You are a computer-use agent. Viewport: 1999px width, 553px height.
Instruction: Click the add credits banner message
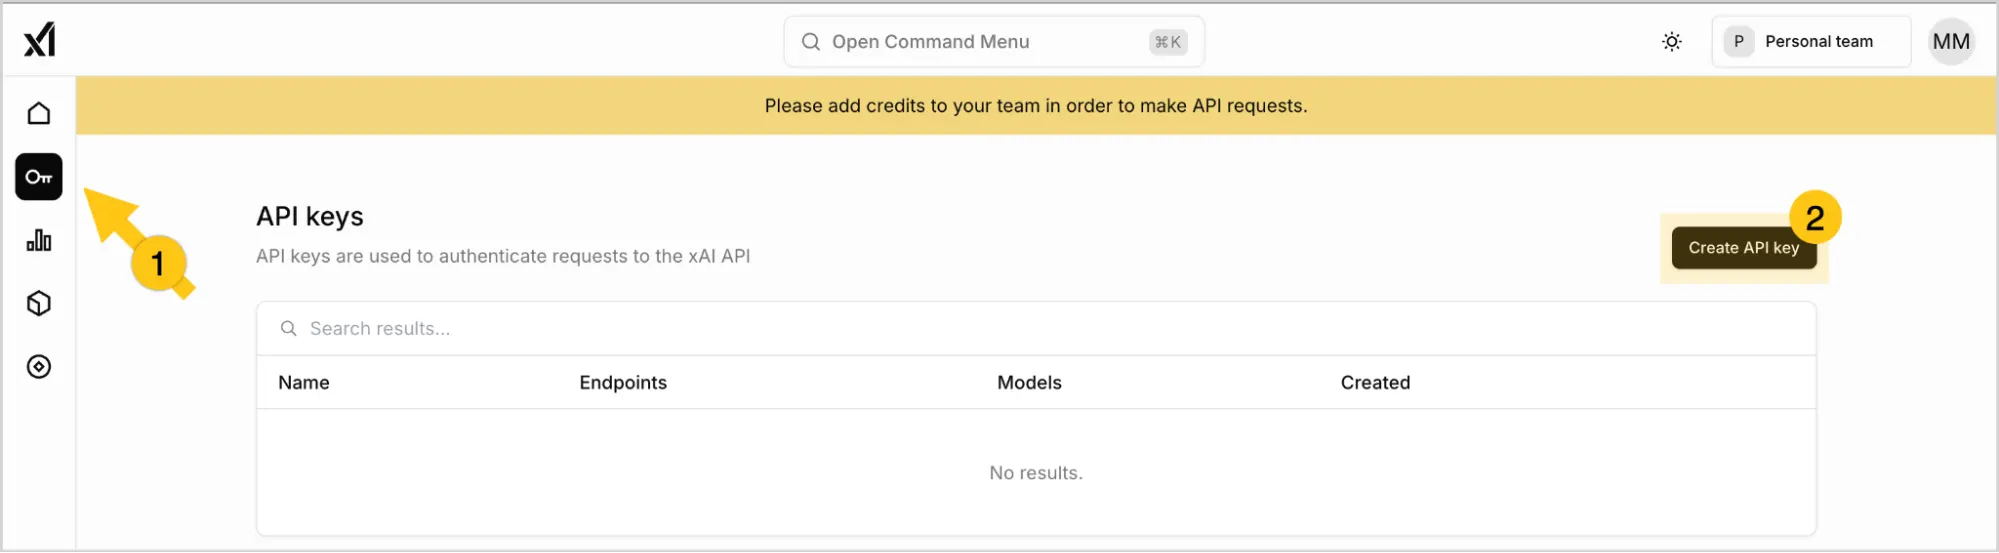coord(1036,106)
